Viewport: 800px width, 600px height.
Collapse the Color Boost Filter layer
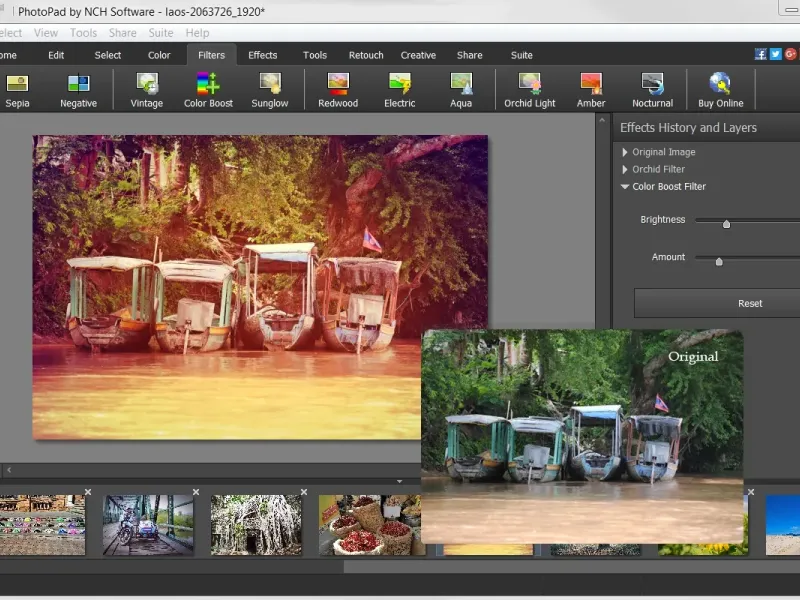point(624,187)
